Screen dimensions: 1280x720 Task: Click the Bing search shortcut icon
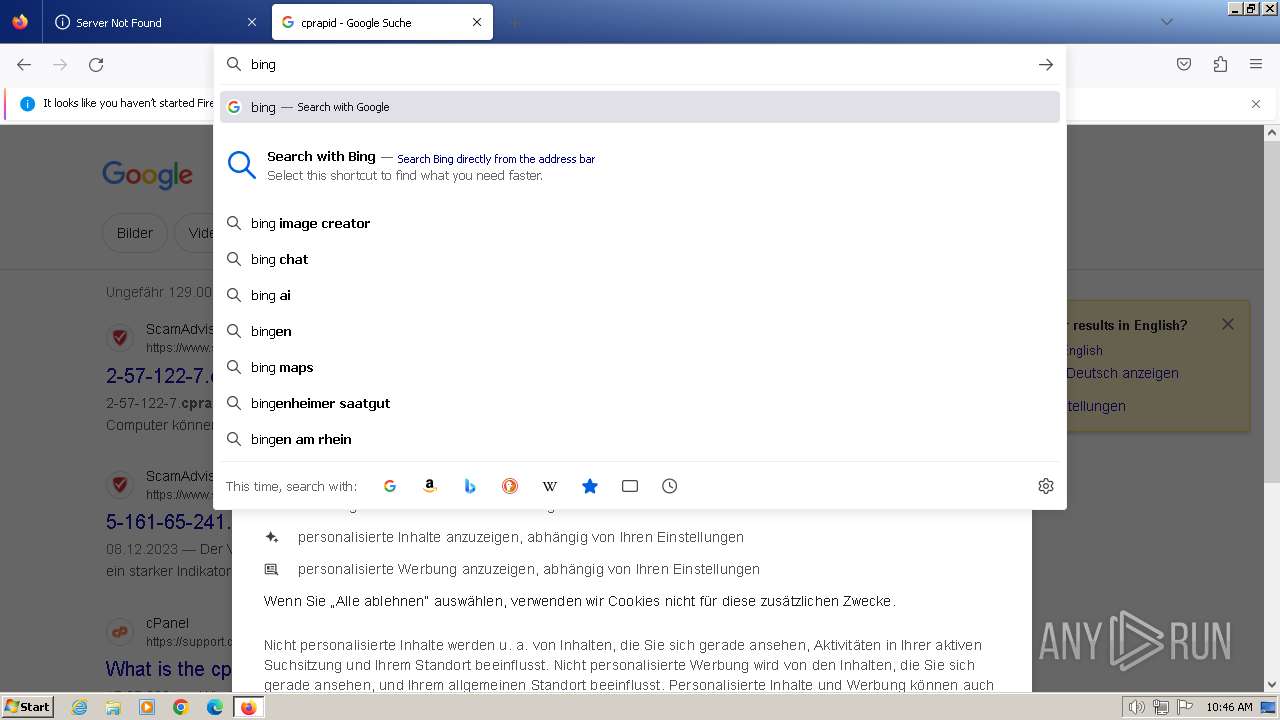pos(470,486)
